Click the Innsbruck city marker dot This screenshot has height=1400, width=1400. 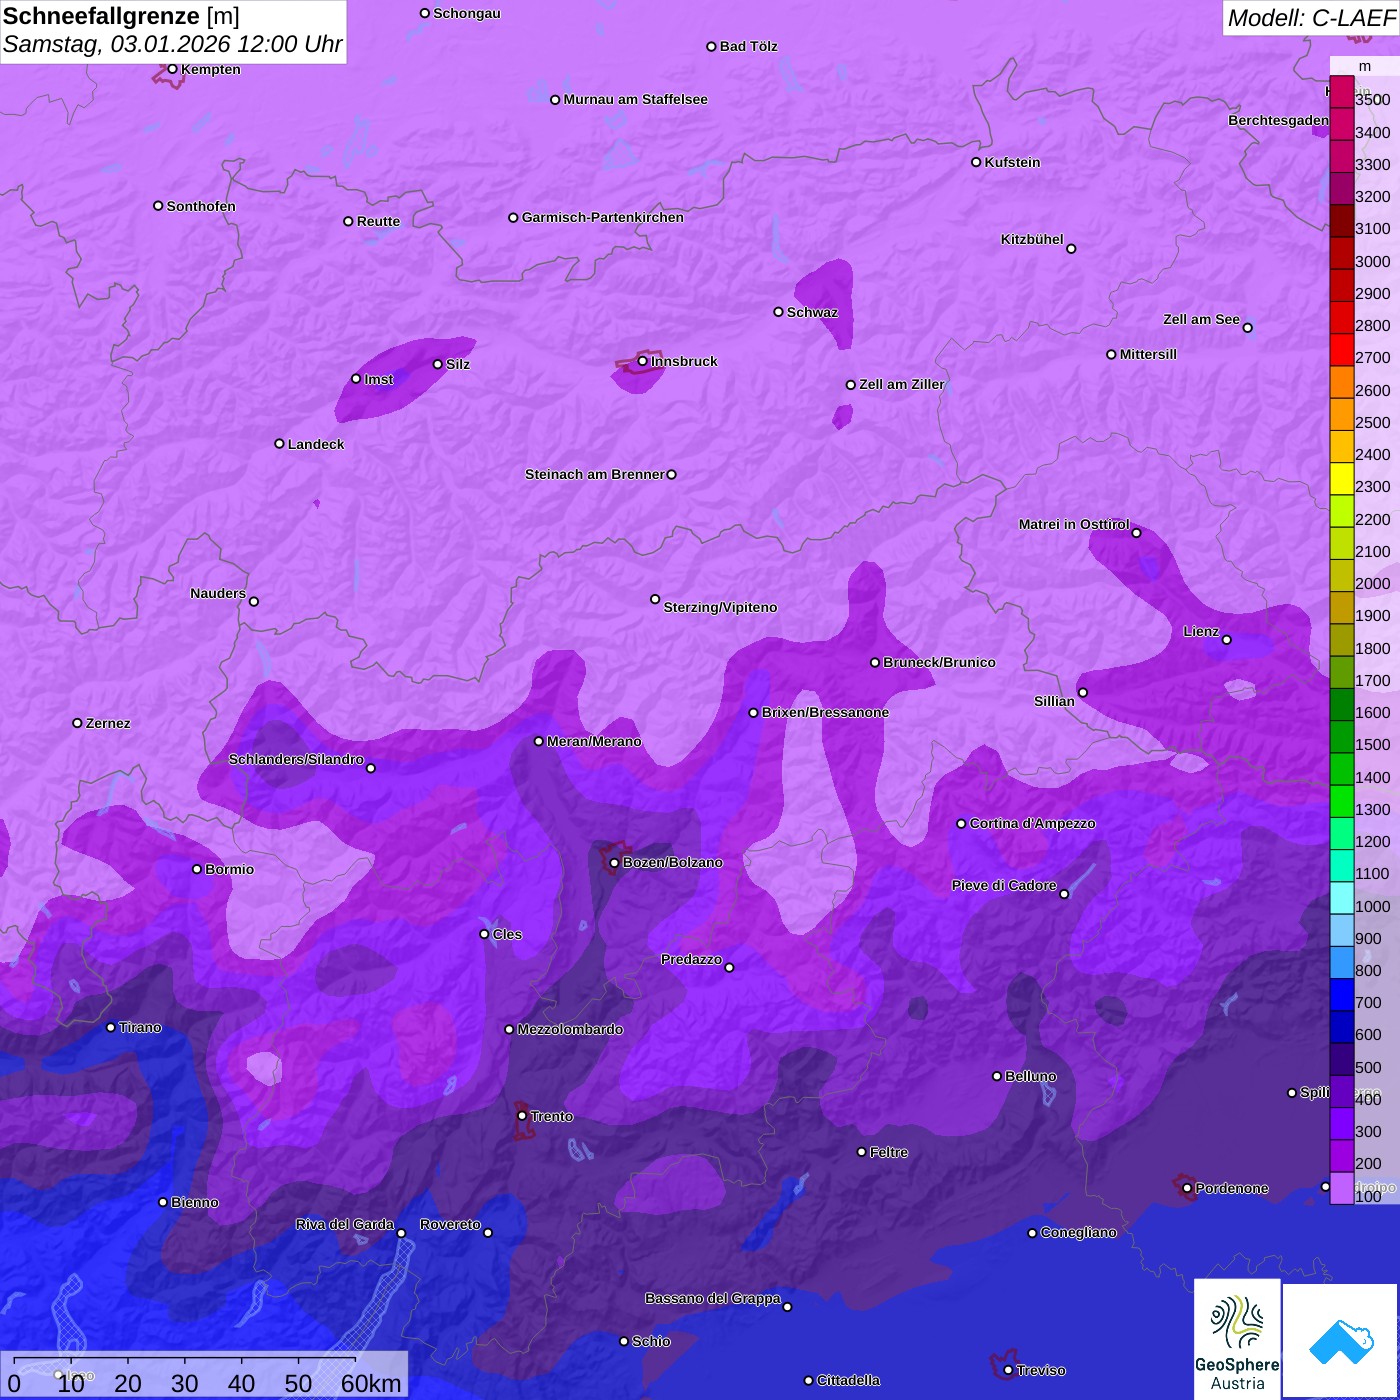643,361
